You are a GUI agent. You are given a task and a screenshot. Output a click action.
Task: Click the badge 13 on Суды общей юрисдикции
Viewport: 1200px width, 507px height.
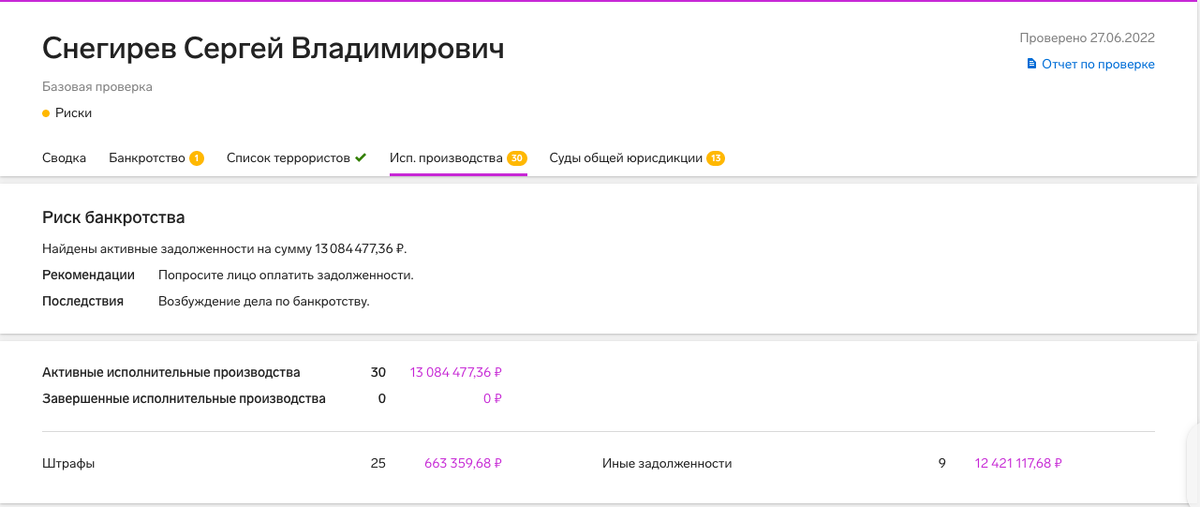point(716,158)
